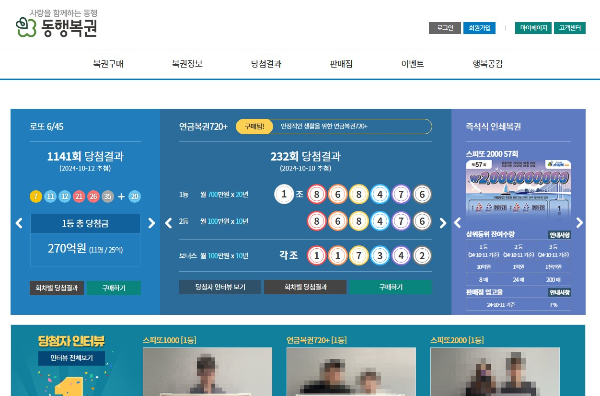This screenshot has height=396, width=600.
Task: Open the 스피또1000 [1등] interview photo
Action: click(x=207, y=372)
